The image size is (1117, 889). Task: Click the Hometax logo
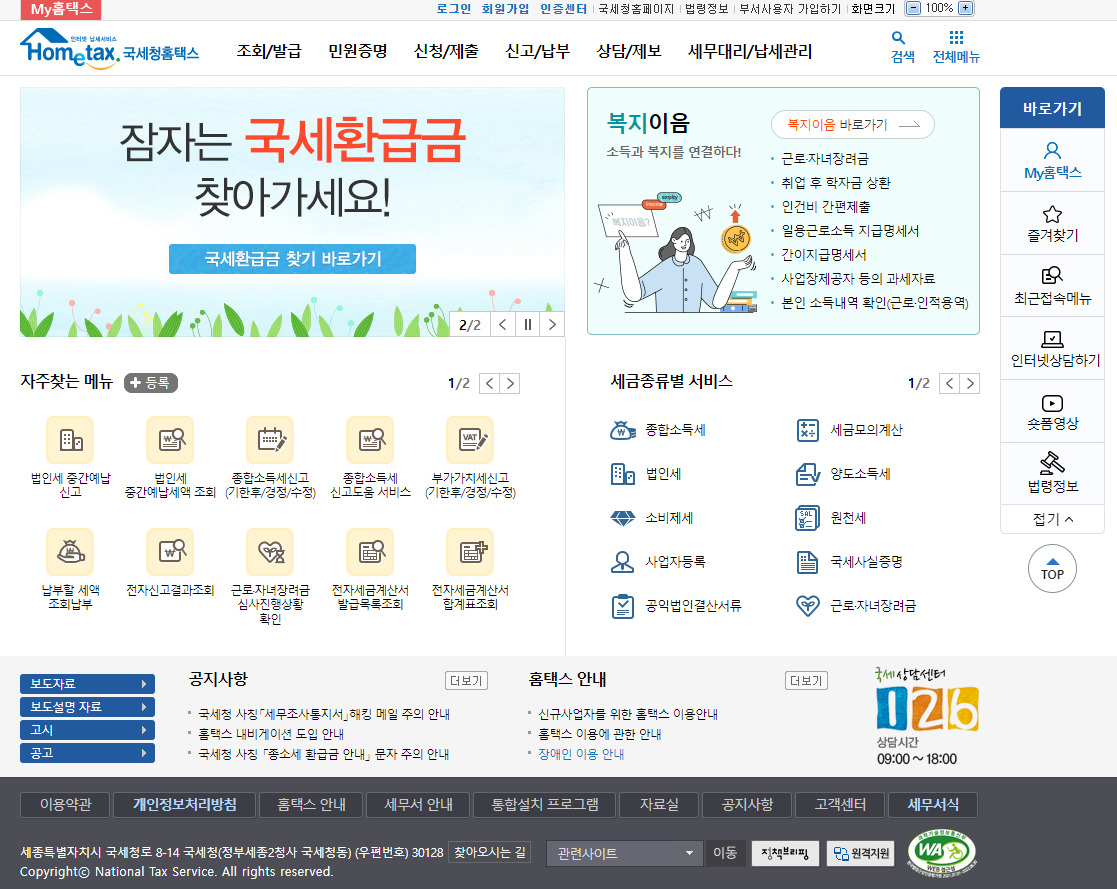tap(109, 48)
